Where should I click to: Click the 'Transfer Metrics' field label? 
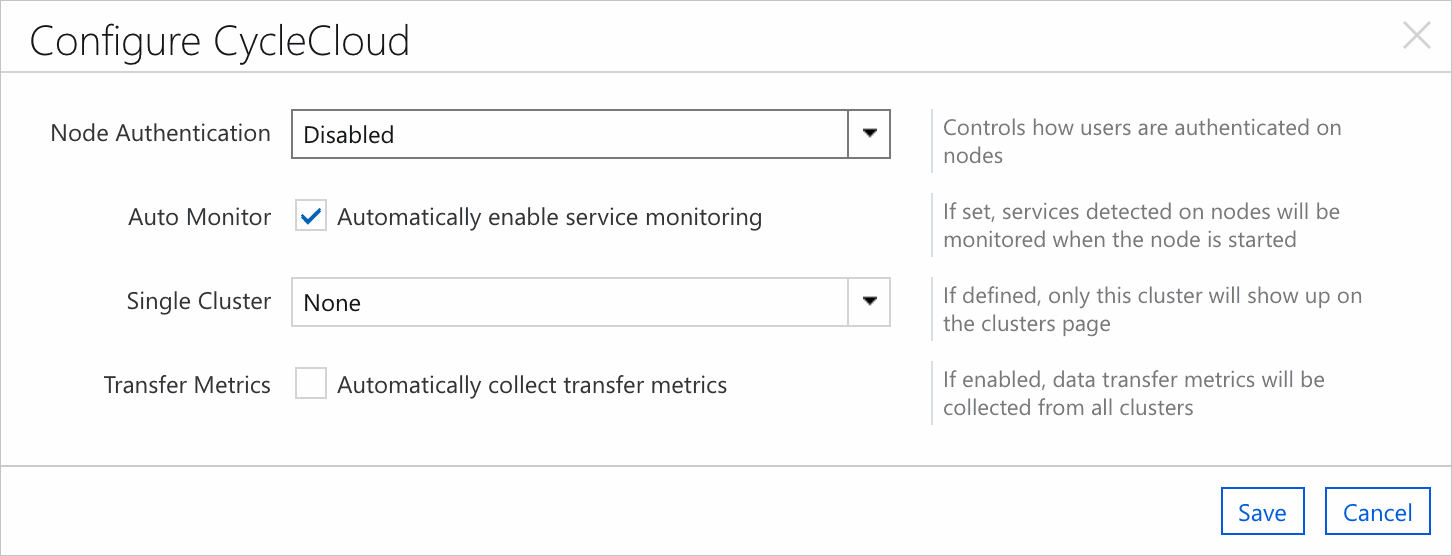pos(187,385)
